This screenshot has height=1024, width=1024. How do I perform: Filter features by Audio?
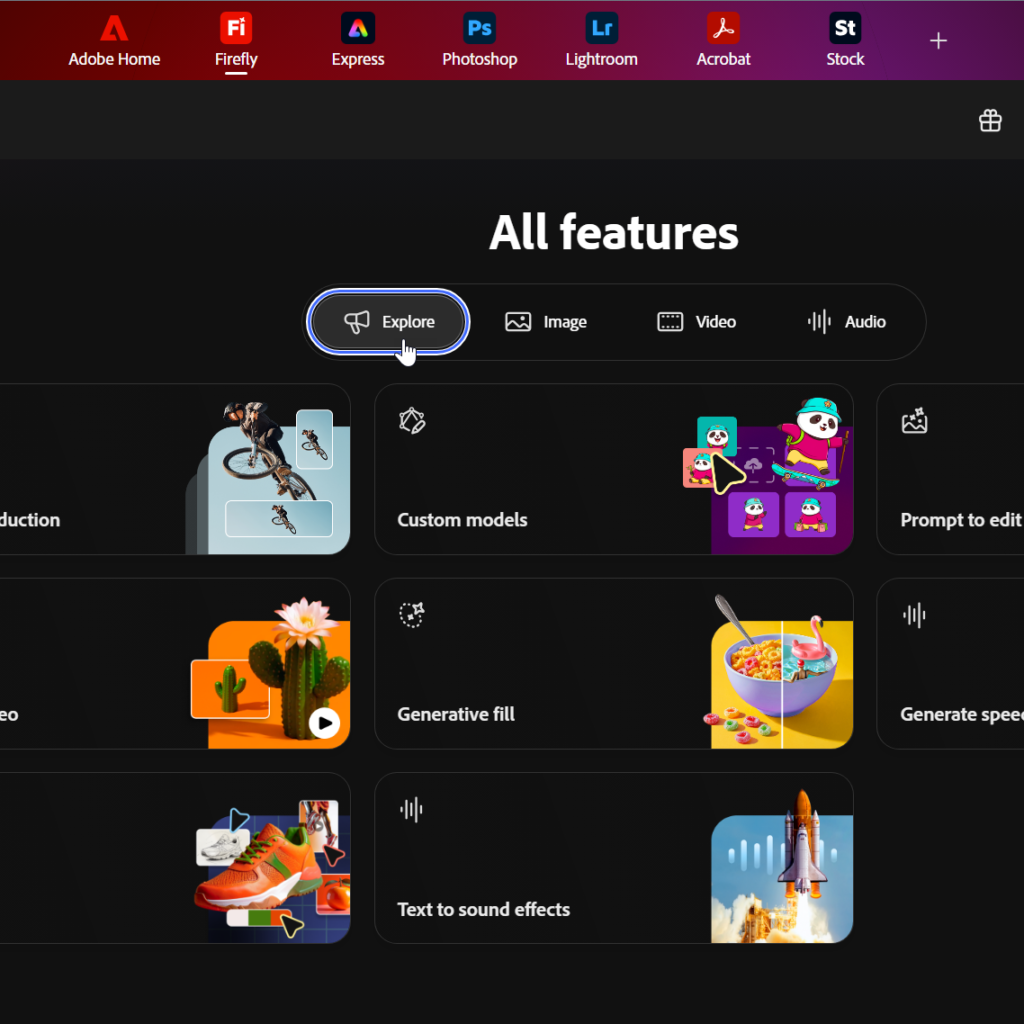(846, 322)
